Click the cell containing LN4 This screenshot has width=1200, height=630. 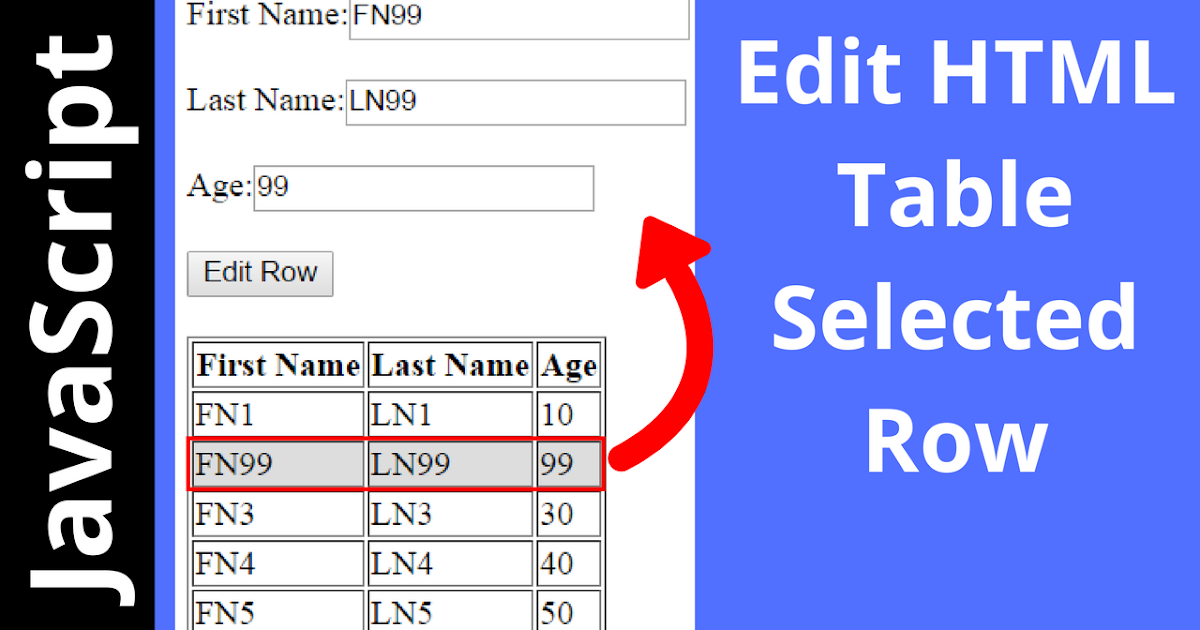click(449, 562)
